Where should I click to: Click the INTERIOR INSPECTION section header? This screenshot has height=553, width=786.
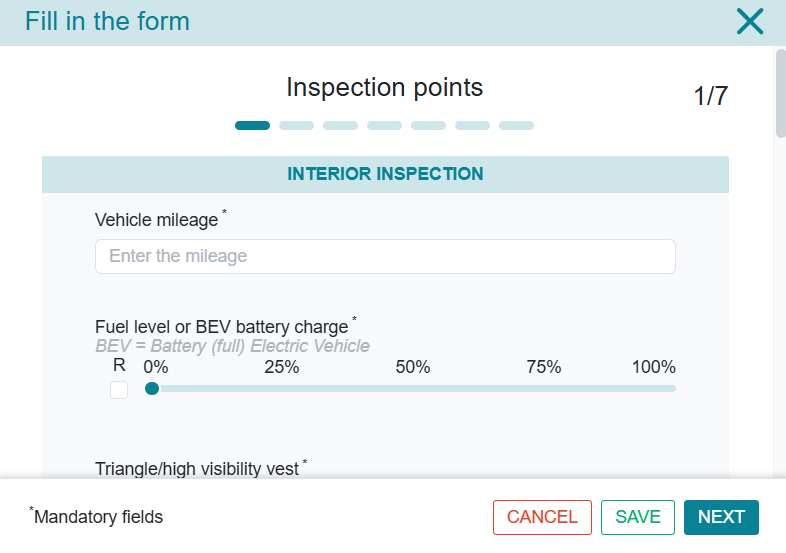pyautogui.click(x=385, y=174)
